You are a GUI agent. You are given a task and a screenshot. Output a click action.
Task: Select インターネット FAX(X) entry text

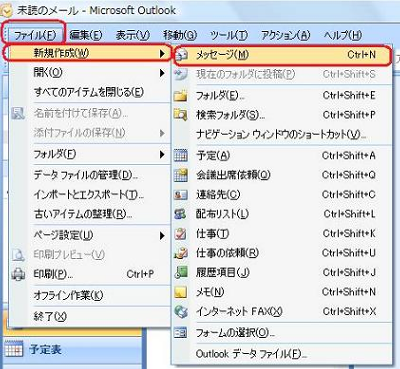coord(239,312)
